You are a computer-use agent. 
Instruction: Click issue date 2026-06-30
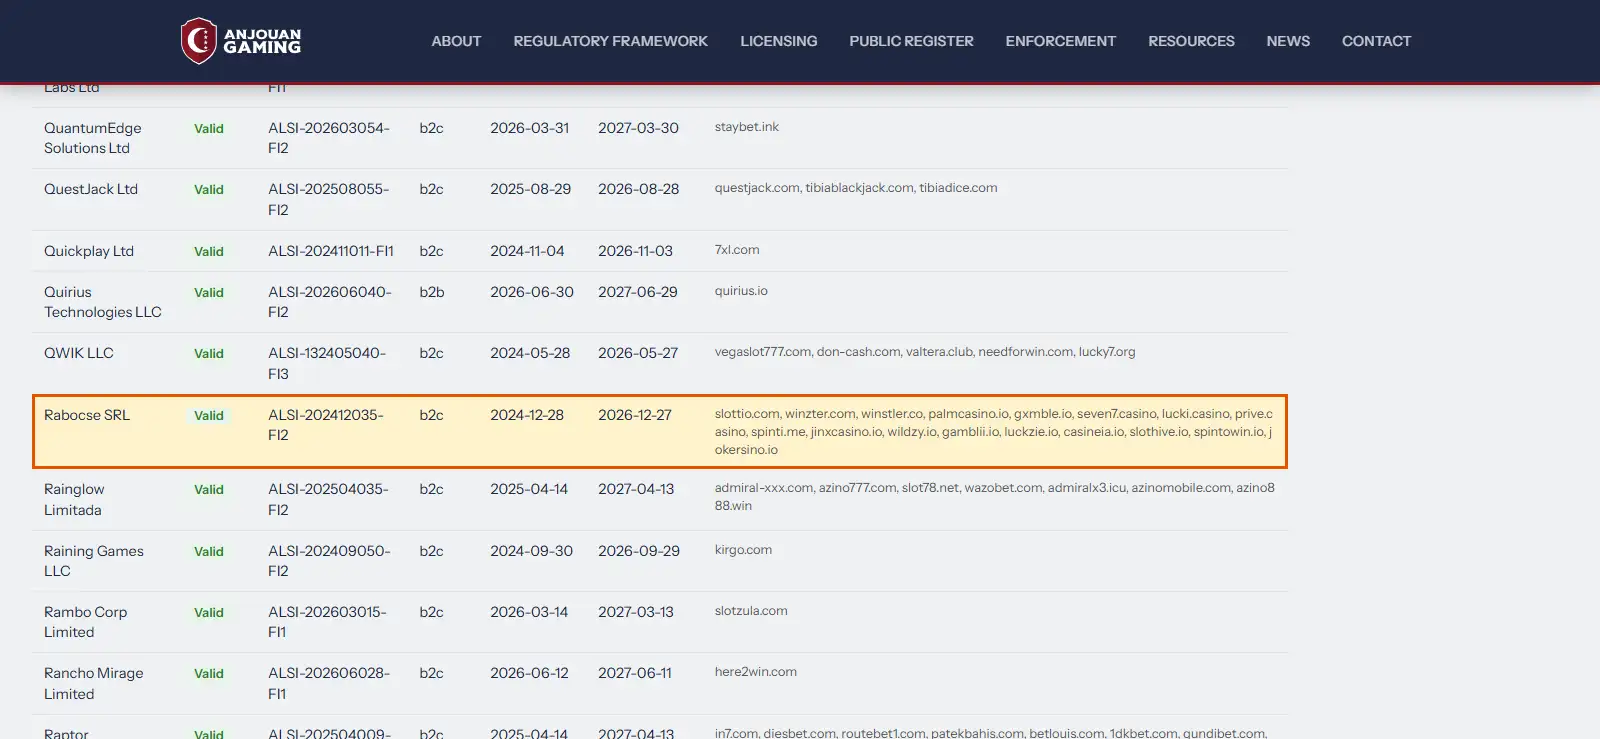click(x=532, y=292)
